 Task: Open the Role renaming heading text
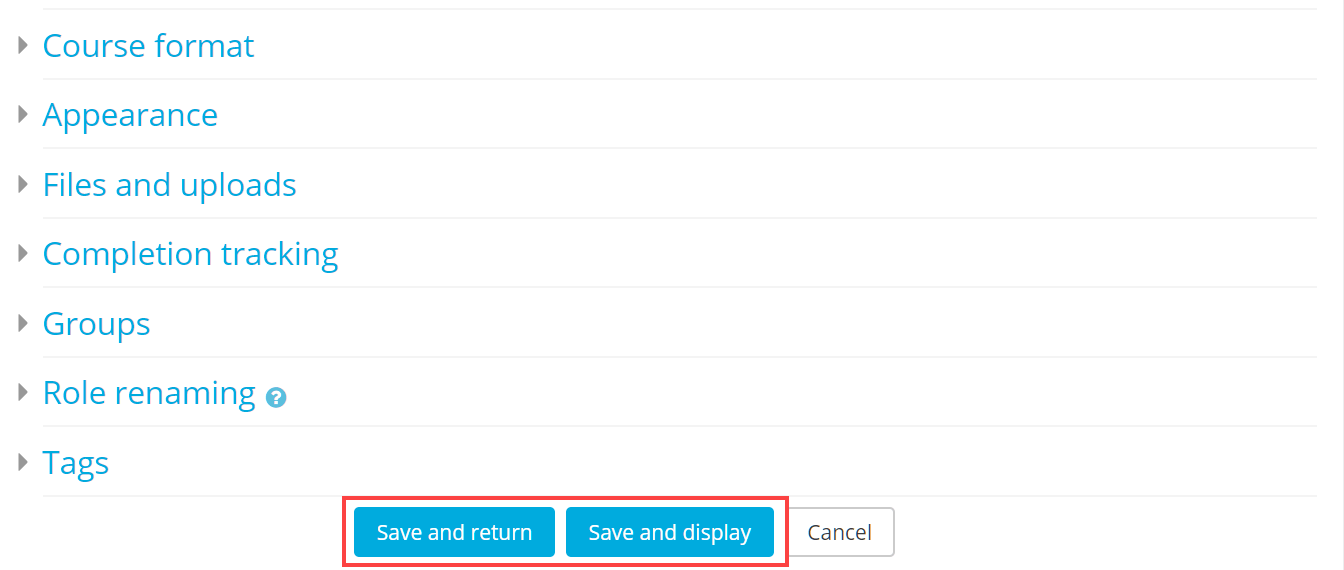coord(149,394)
